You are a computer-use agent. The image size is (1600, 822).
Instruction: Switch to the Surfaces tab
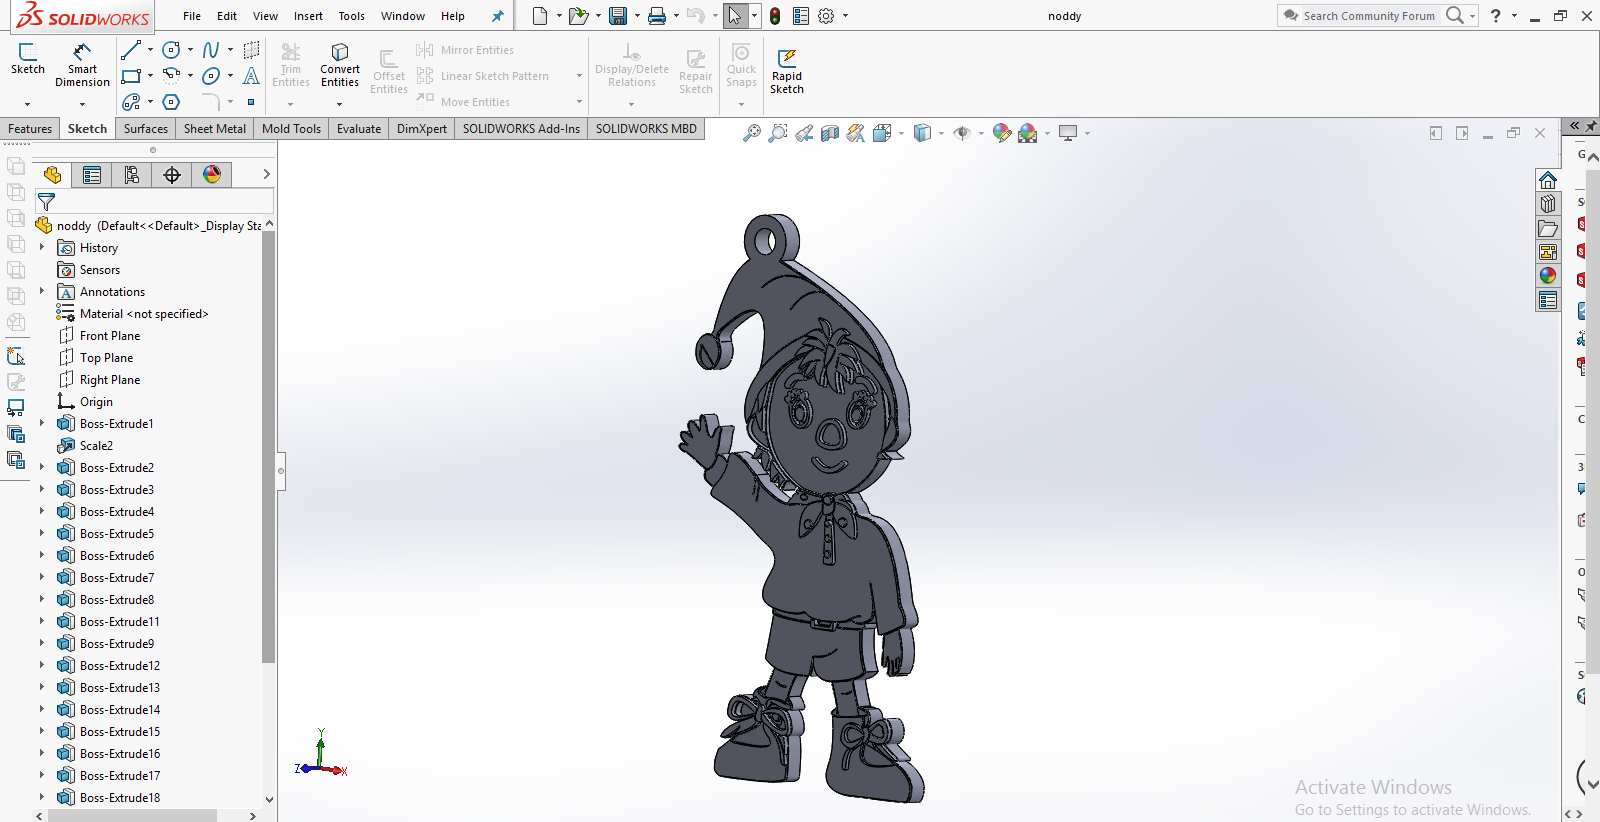(x=146, y=129)
